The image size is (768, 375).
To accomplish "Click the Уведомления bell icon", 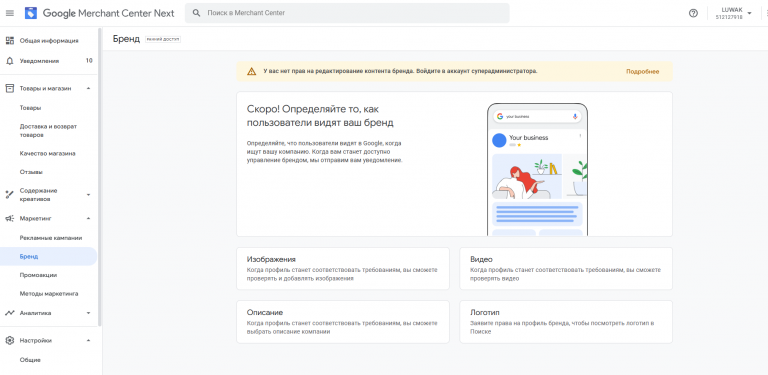I will pos(10,61).
